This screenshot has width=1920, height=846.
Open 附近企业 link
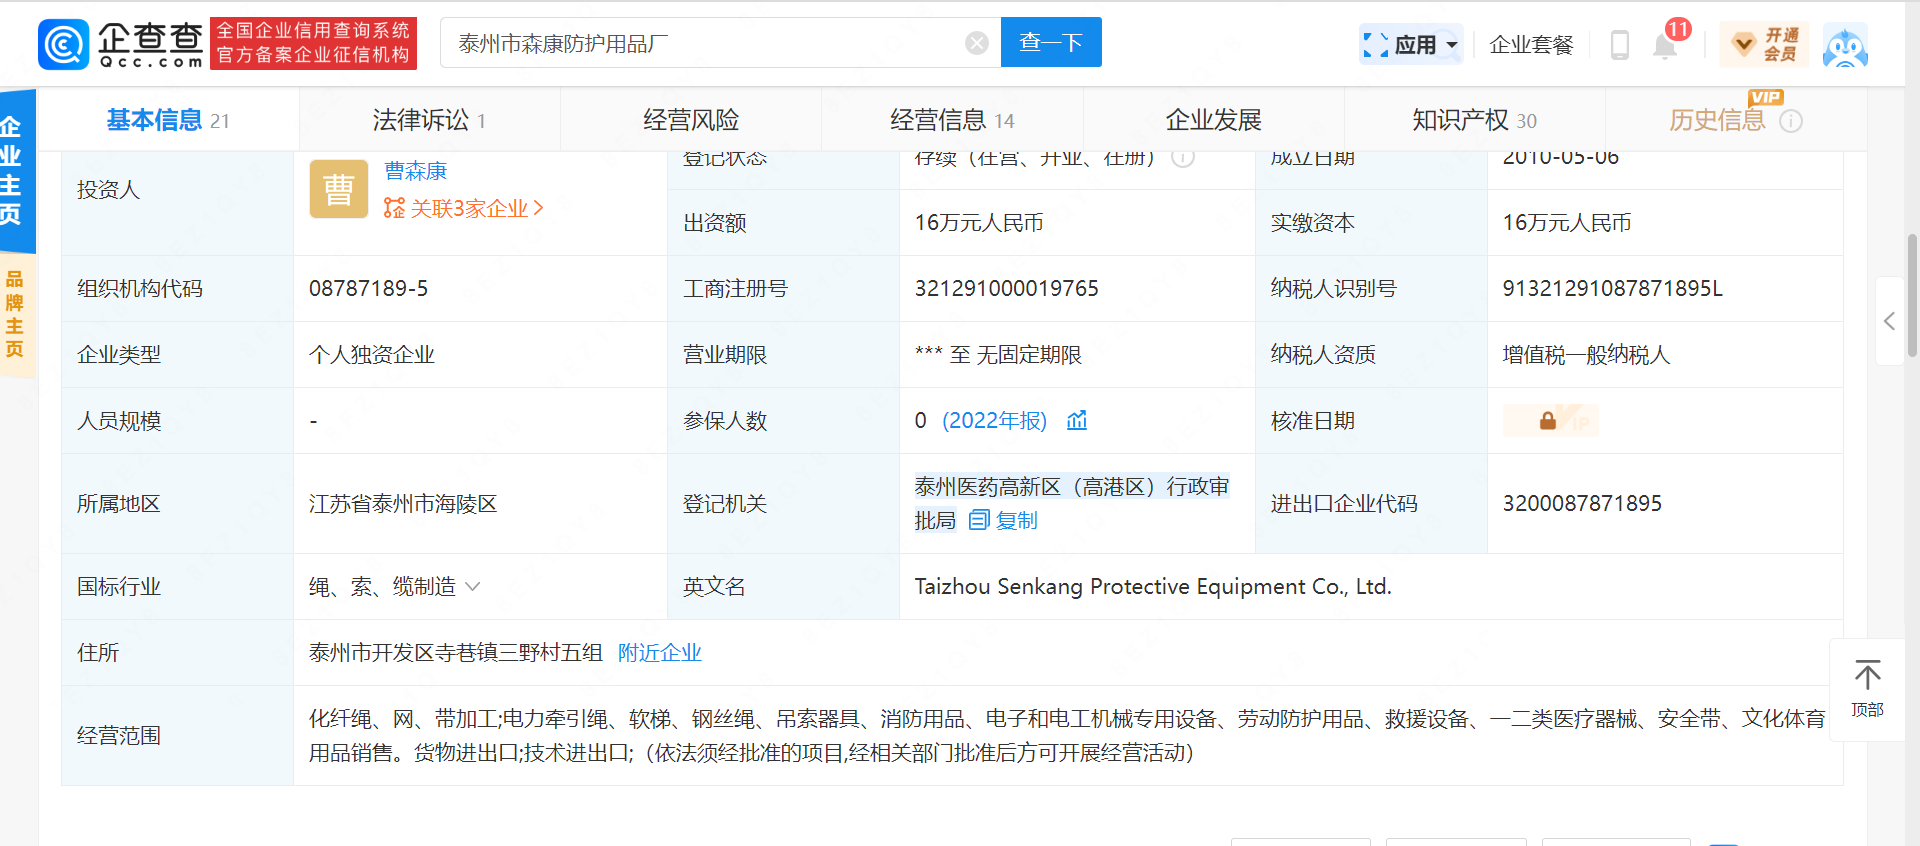[x=660, y=653]
